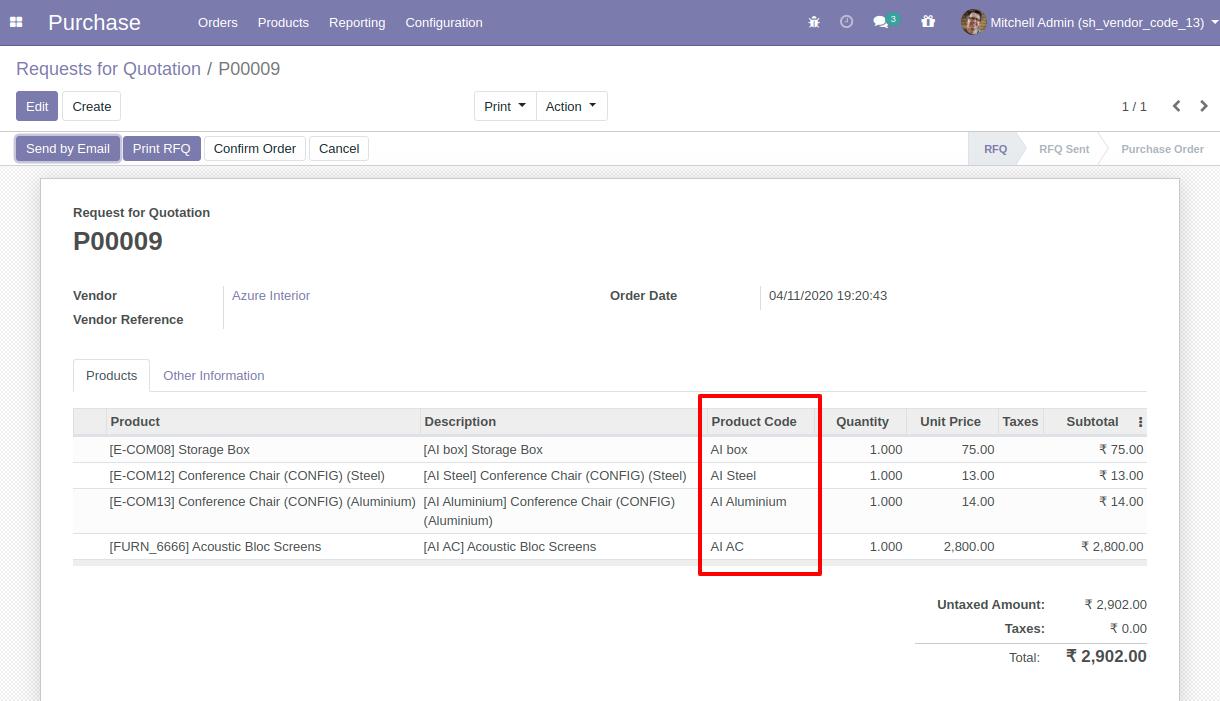1220x701 pixels.
Task: Sort by the Taxes column header
Action: (1020, 422)
